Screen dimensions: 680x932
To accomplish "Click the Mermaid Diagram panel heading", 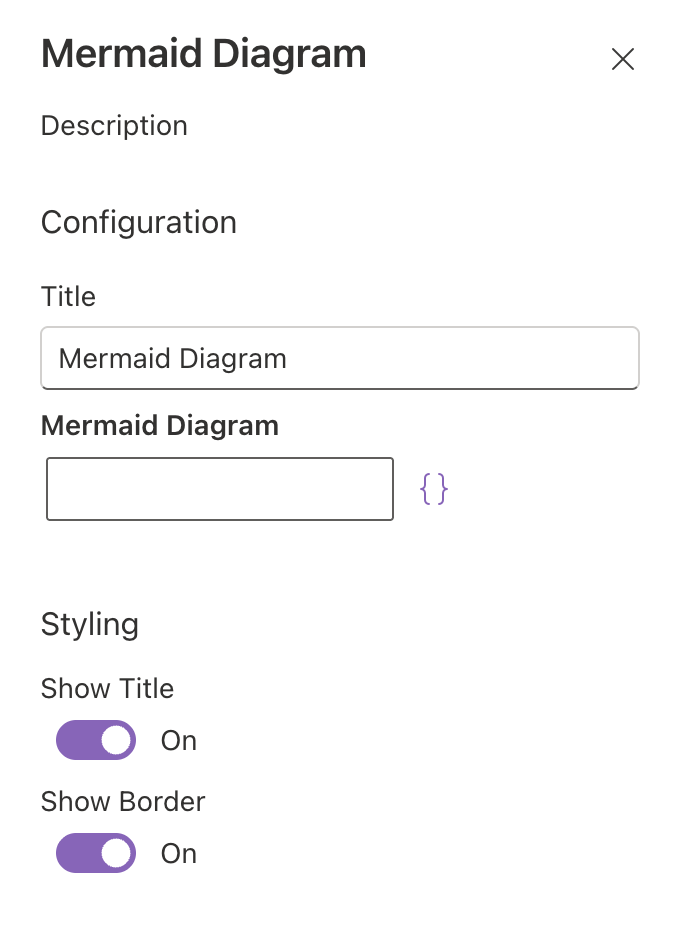I will pyautogui.click(x=203, y=54).
